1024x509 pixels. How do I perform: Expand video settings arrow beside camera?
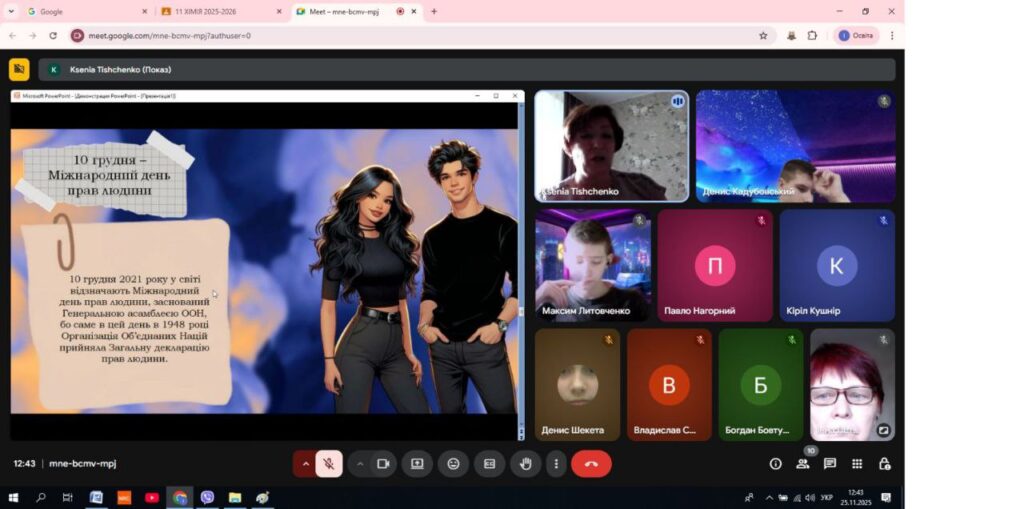pyautogui.click(x=359, y=464)
